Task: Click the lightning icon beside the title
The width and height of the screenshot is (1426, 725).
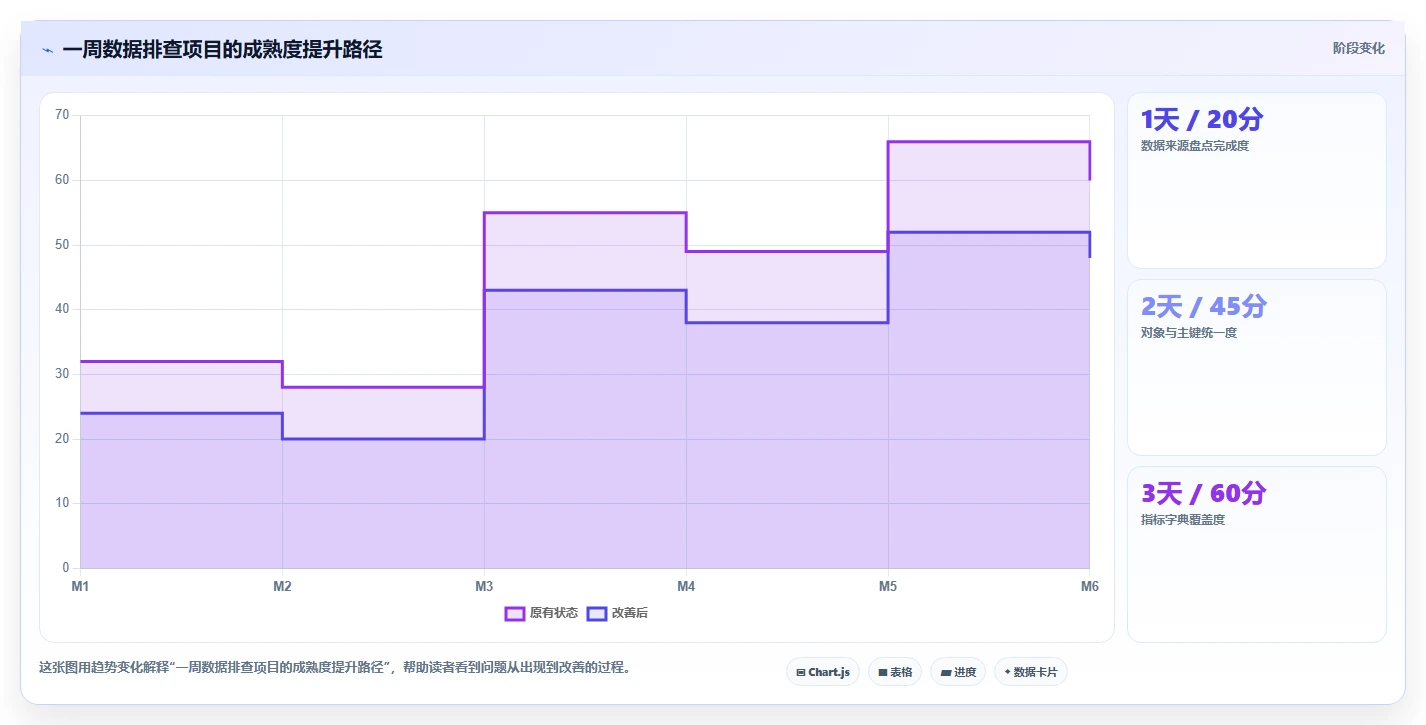Action: click(x=47, y=50)
